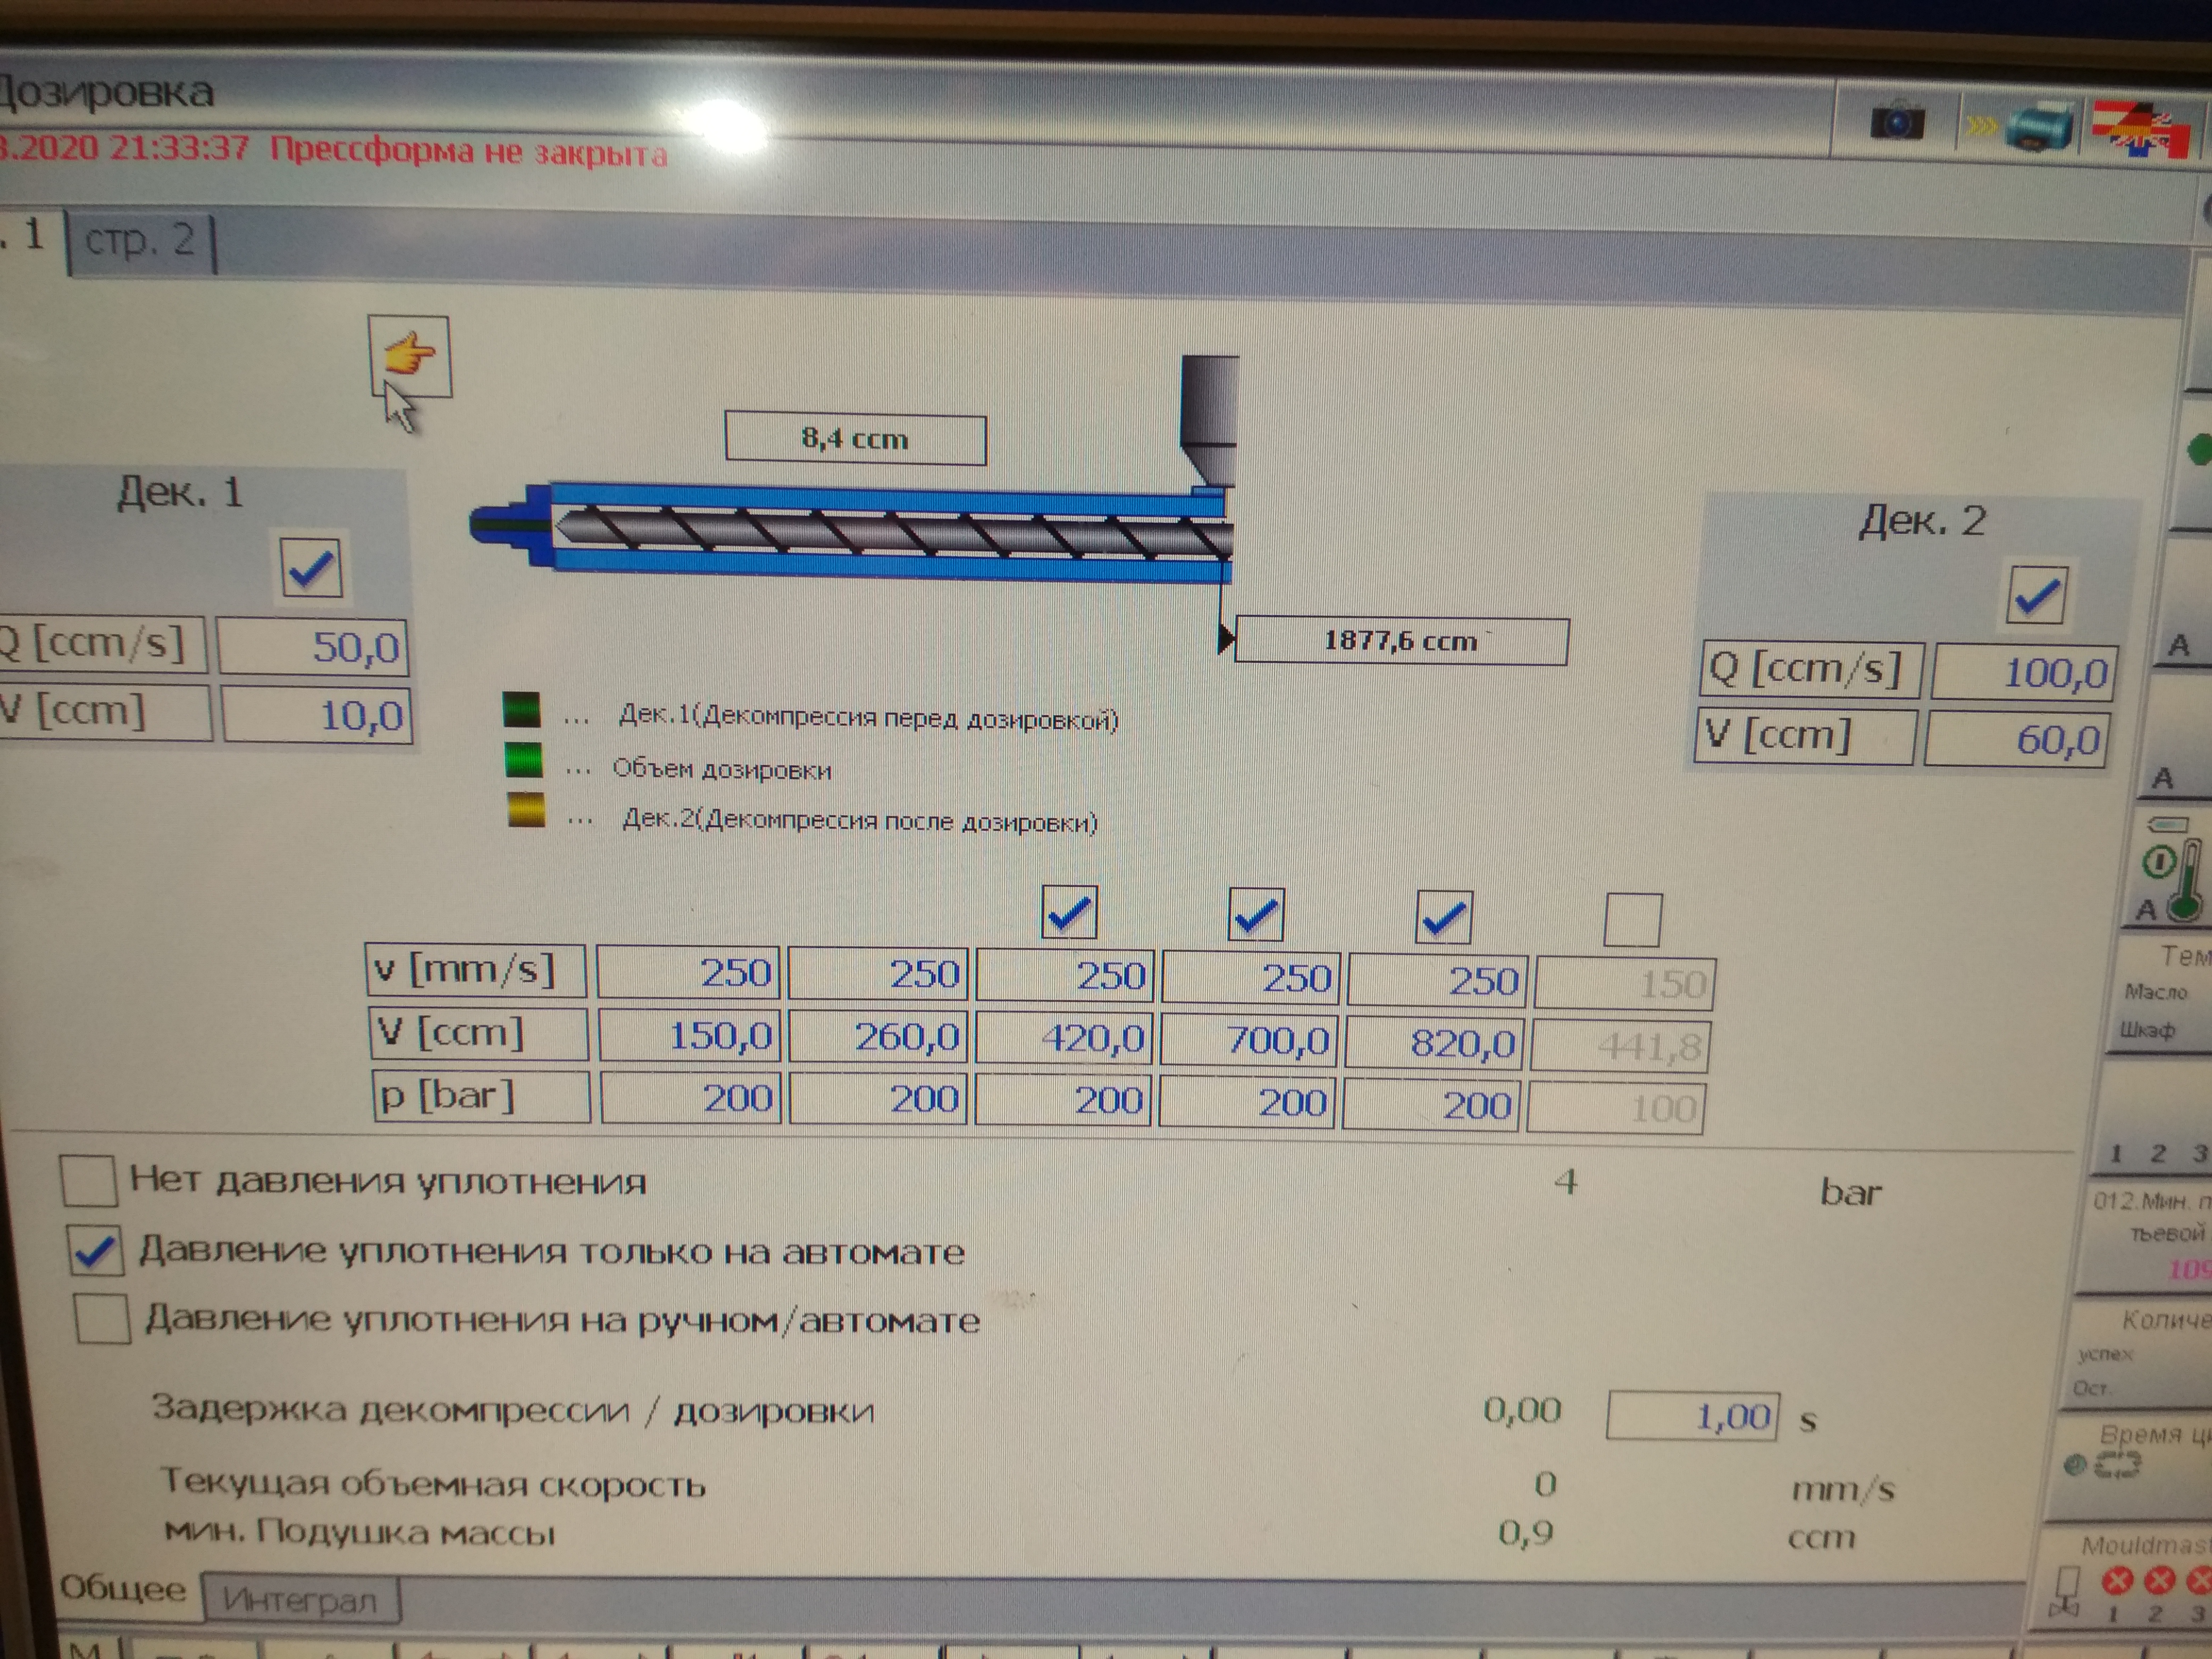Screen dimensions: 2212x1659
Task: Click the Дек. 1 Q value field 50,0
Action: click(313, 647)
